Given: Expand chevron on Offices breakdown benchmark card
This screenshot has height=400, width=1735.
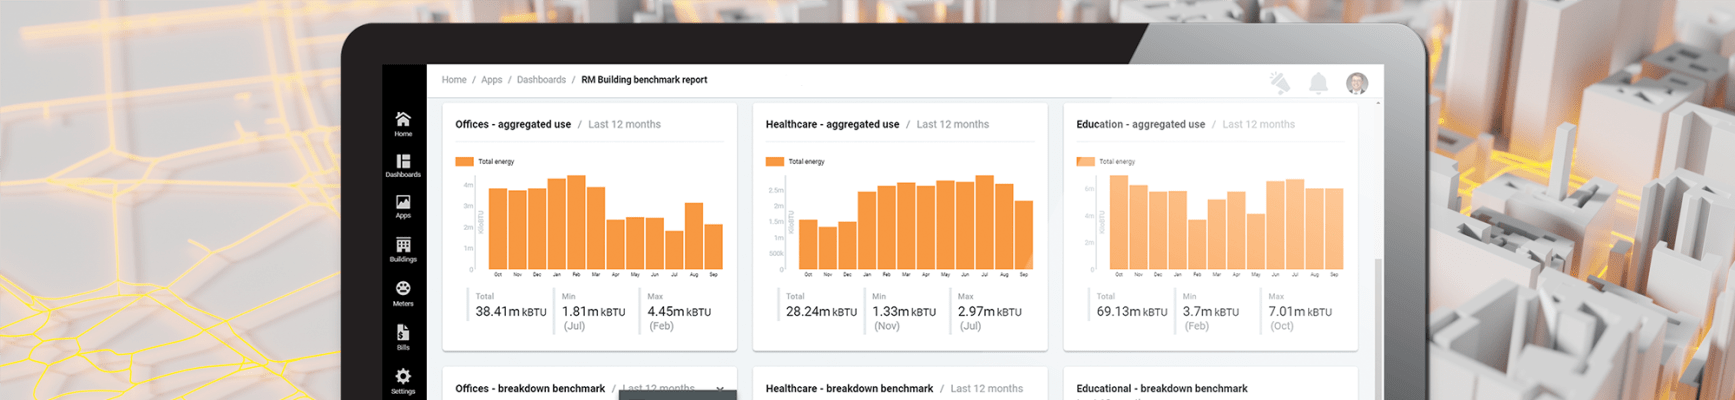Looking at the screenshot, I should 720,389.
